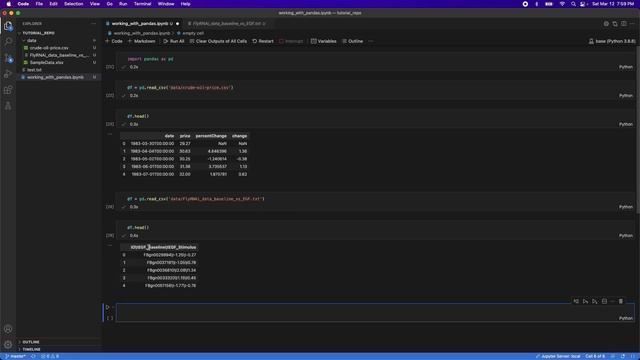The image size is (640, 360).
Task: Open FlyRNAi_data_baseline file in explorer
Action: click(x=58, y=55)
